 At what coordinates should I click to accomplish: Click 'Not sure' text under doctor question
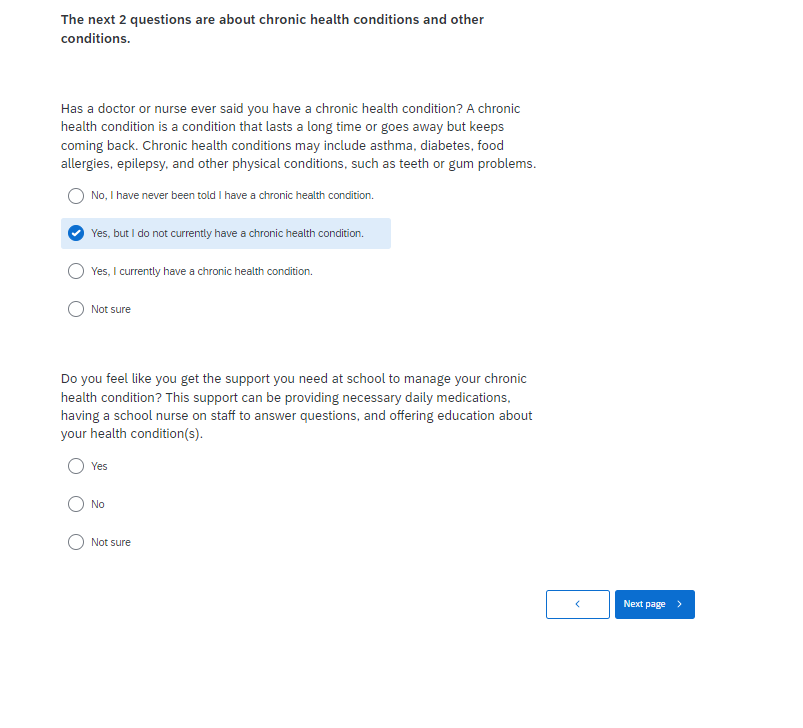tap(111, 309)
